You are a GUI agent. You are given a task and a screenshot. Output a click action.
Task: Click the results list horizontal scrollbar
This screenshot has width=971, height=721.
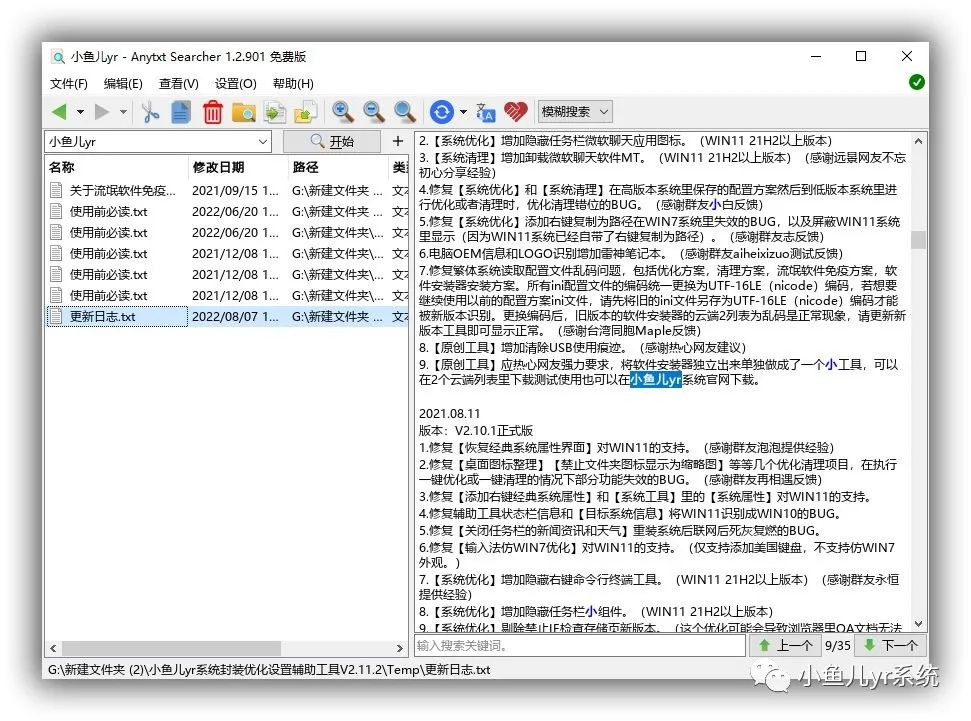(x=227, y=648)
